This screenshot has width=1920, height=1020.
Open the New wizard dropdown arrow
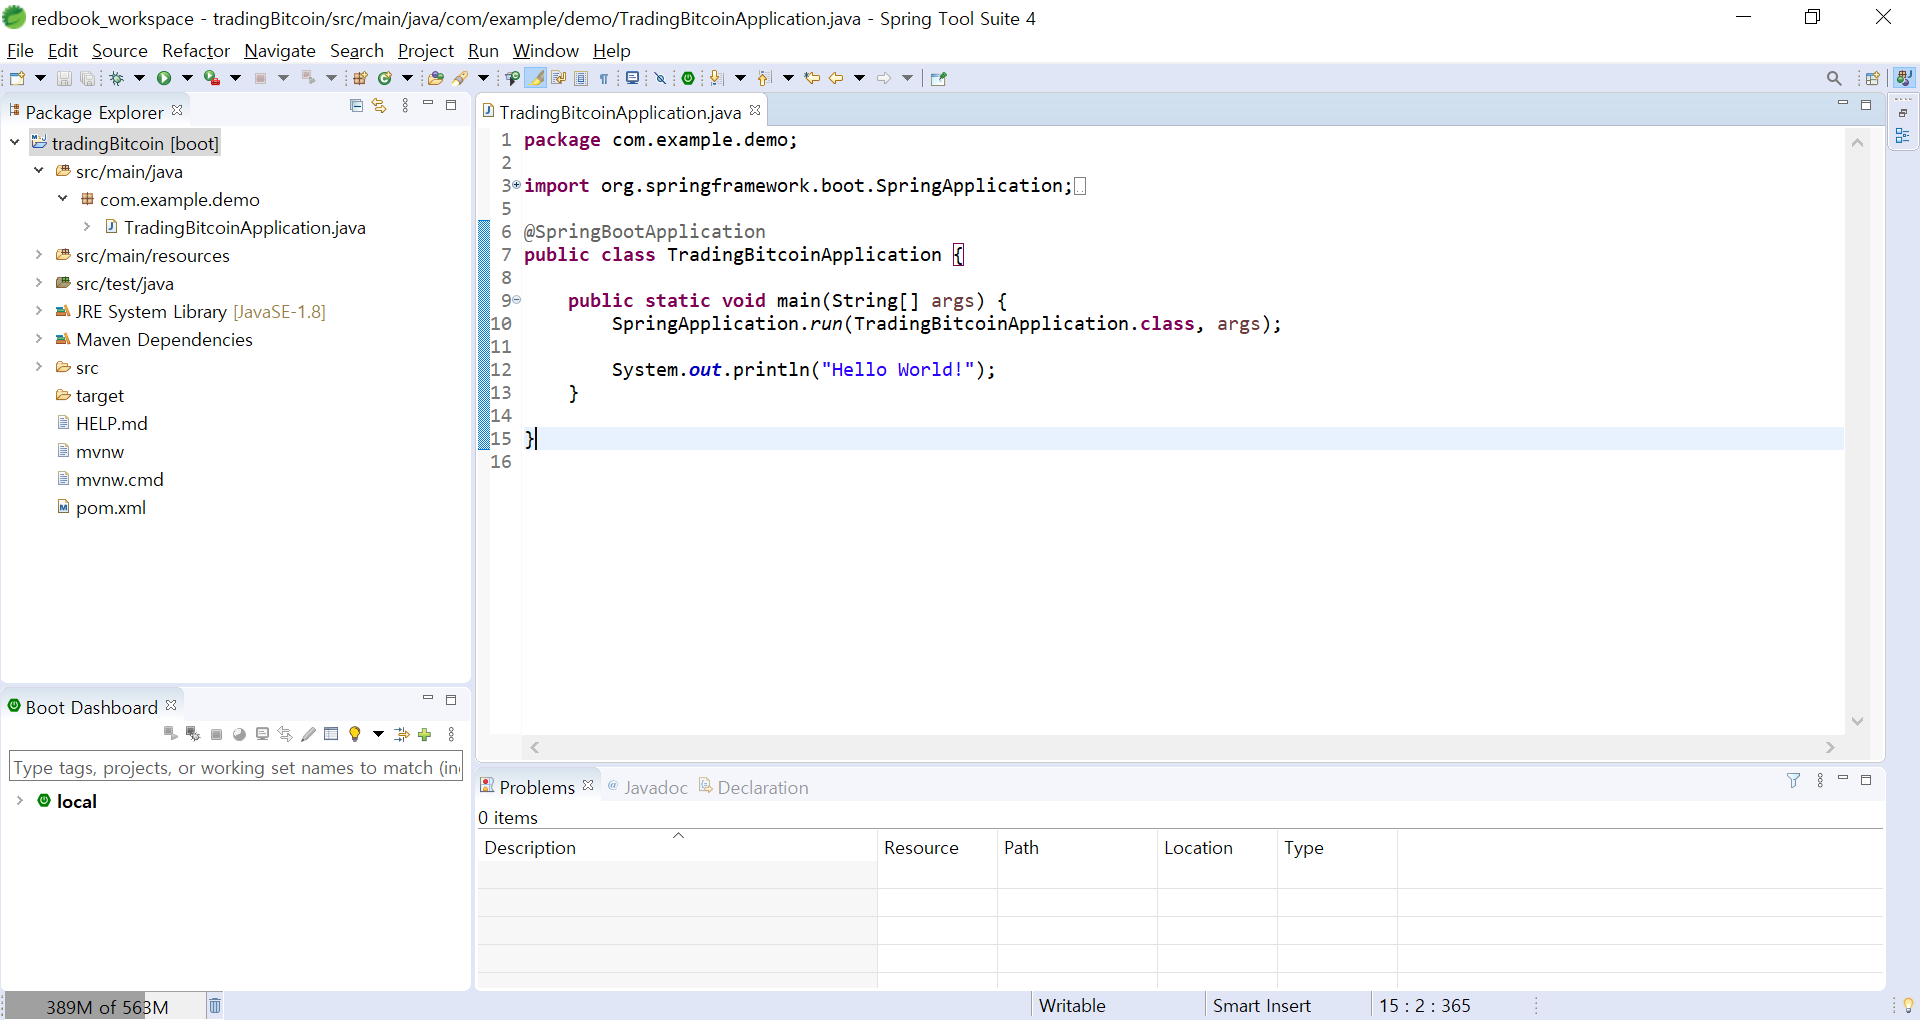click(x=40, y=78)
